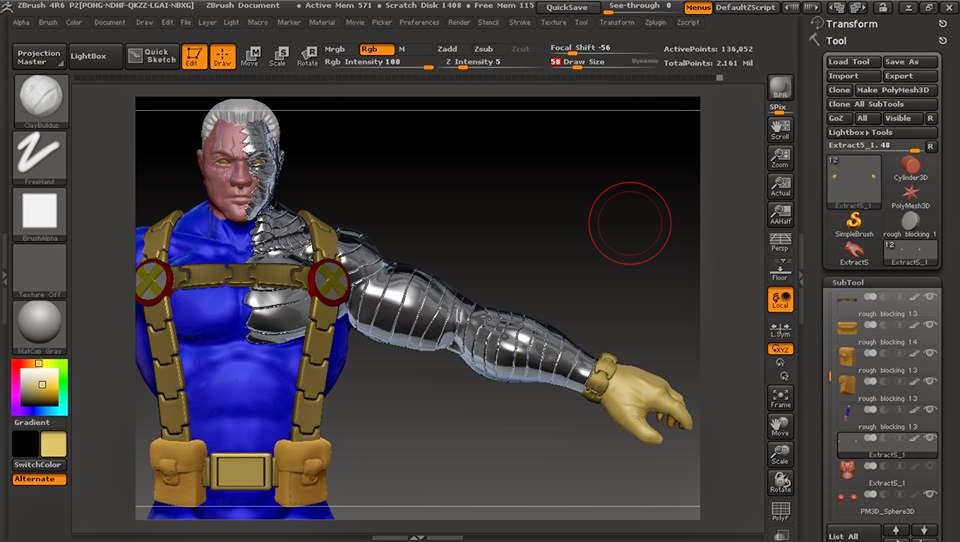Toggle Zadd sculpt mode
The height and width of the screenshot is (542, 960).
pos(447,49)
